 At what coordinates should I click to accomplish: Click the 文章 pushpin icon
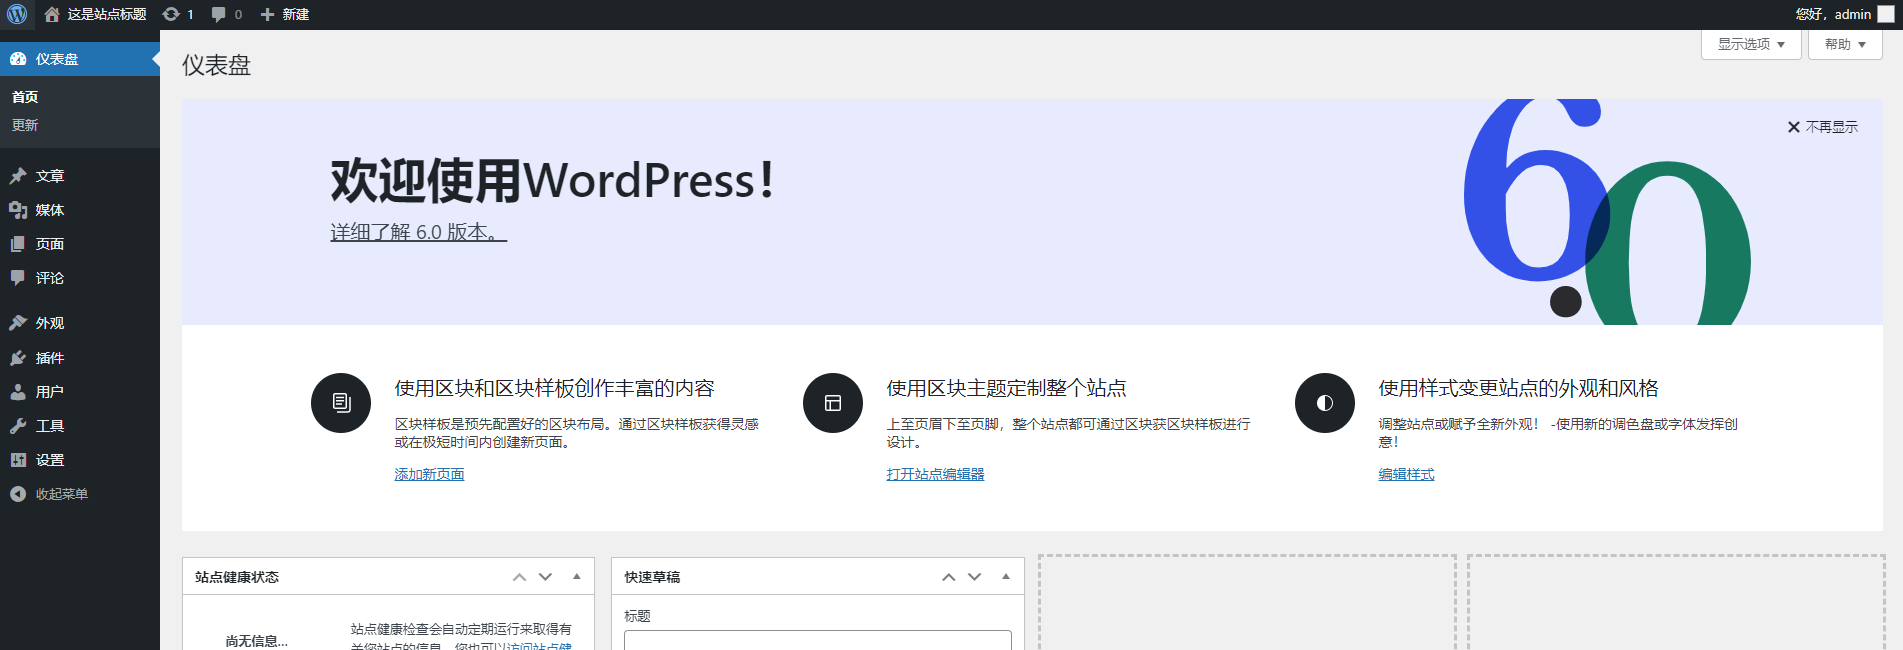pyautogui.click(x=18, y=176)
